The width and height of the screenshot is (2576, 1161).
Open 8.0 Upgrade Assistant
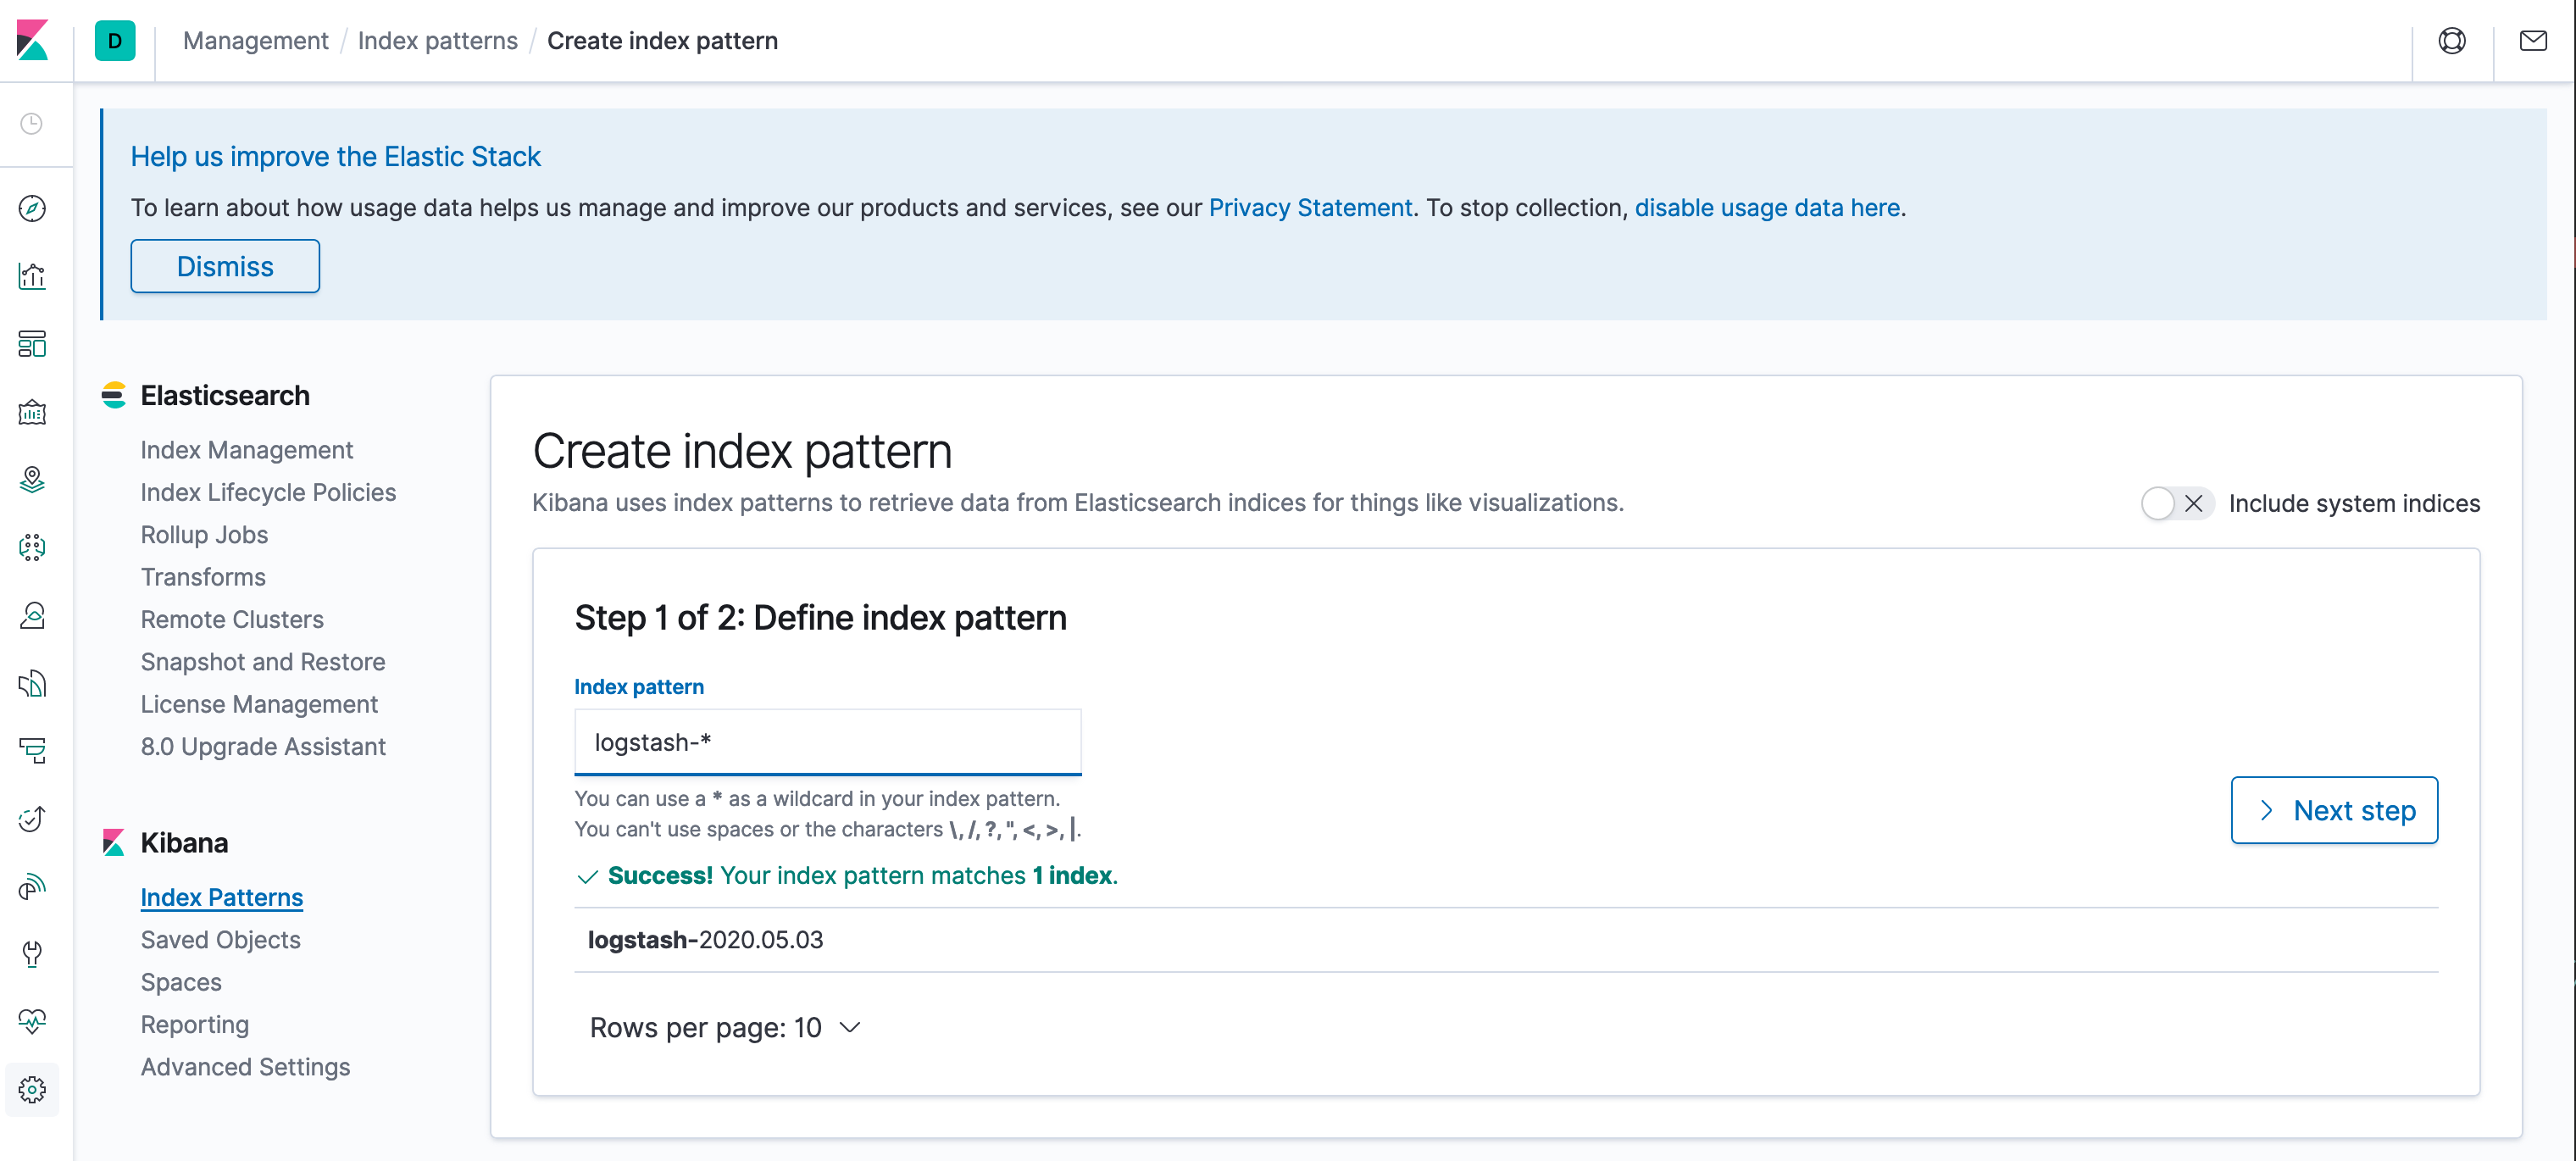pos(263,746)
